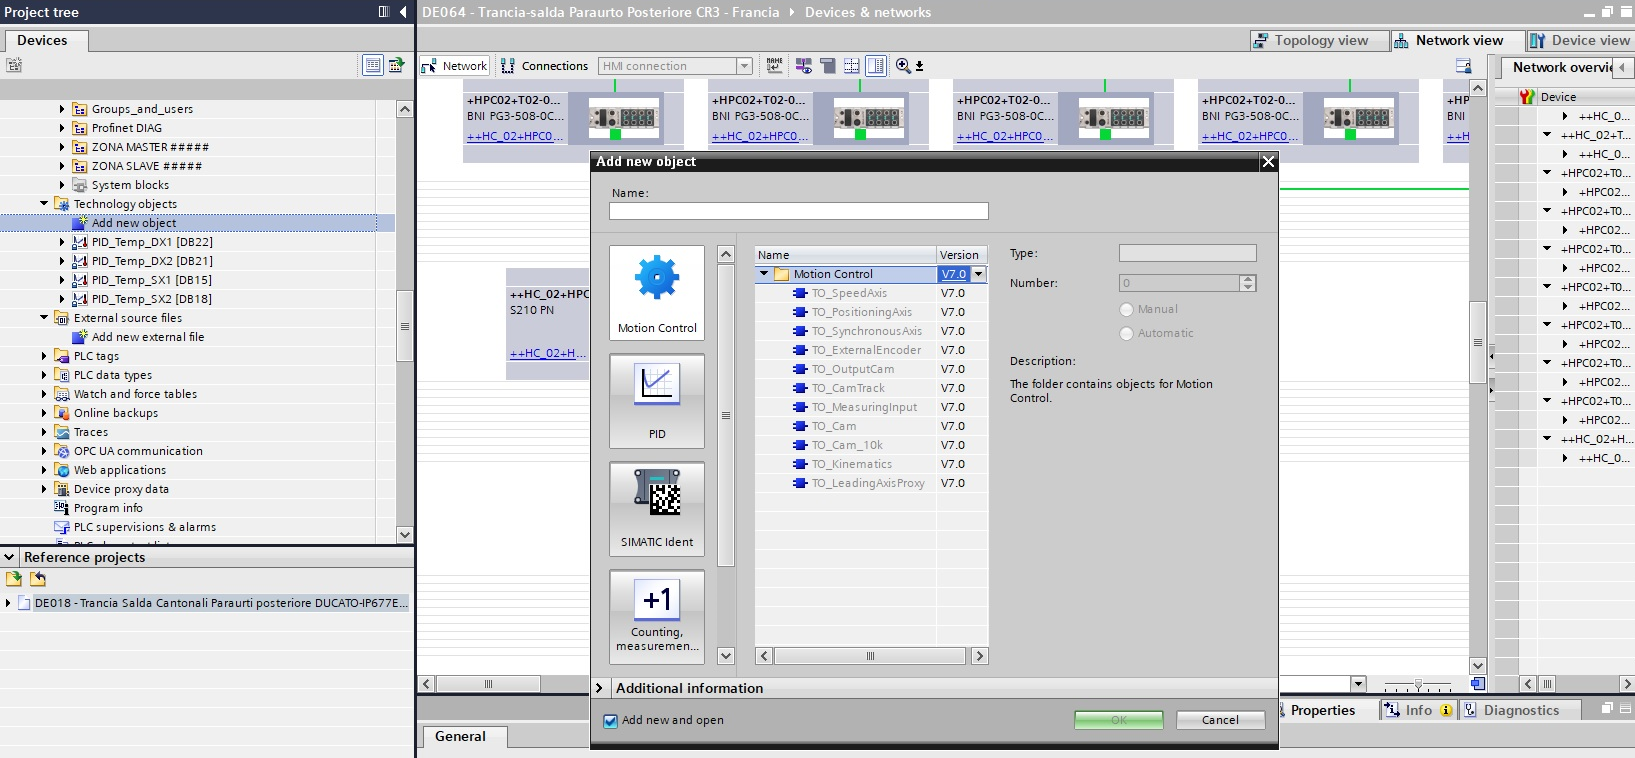1635x758 pixels.
Task: Click the Name input field
Action: coord(798,211)
